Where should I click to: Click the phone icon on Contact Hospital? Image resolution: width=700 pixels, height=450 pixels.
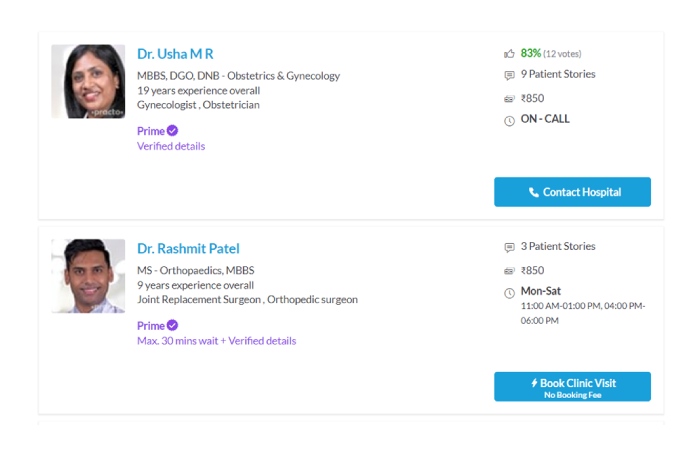click(533, 192)
